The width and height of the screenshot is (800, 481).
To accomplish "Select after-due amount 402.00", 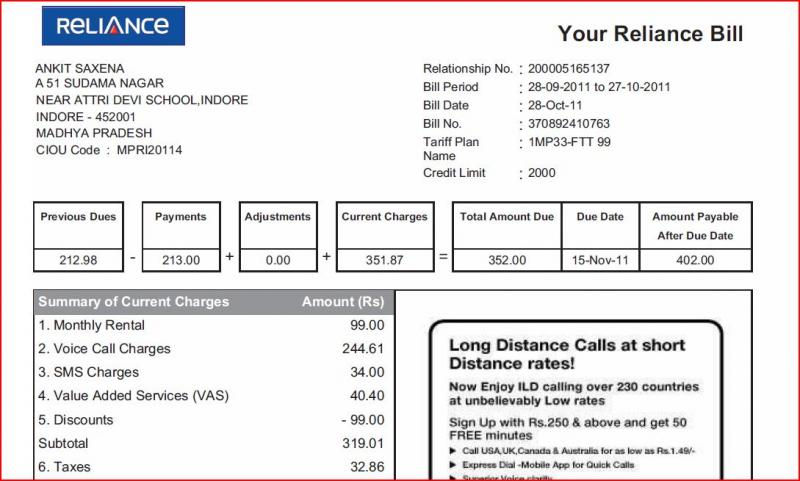I will pos(695,260).
